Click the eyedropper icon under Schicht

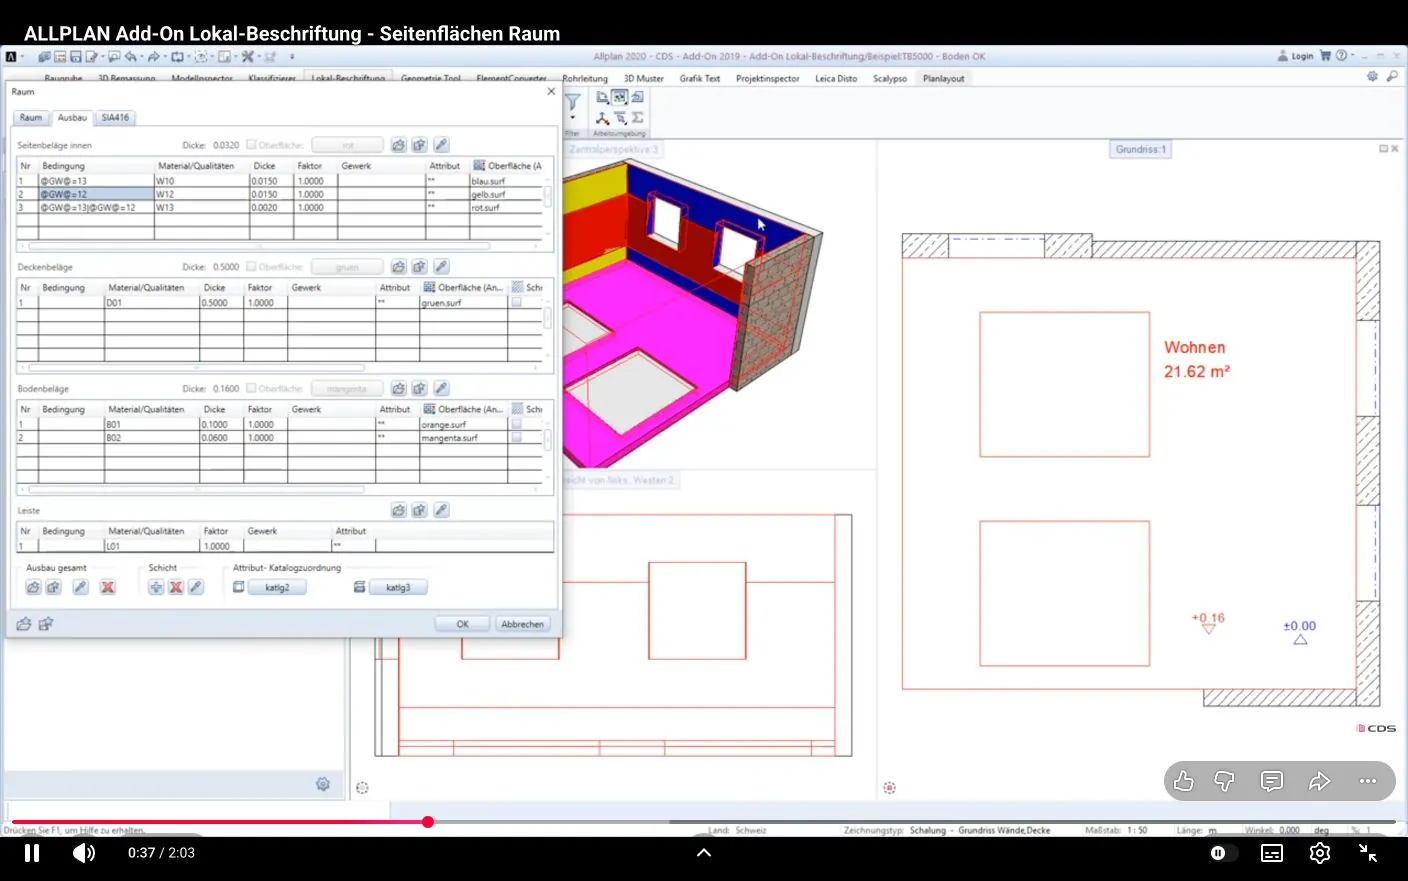point(196,587)
